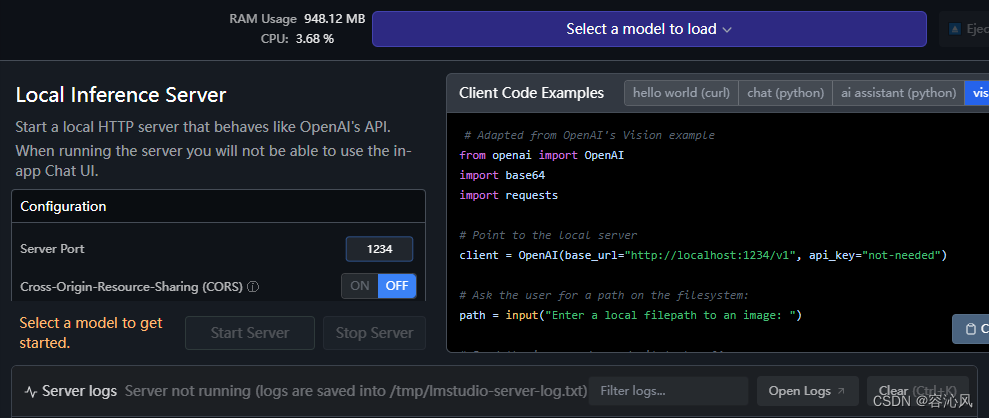Turn CORS ON

coord(360,286)
